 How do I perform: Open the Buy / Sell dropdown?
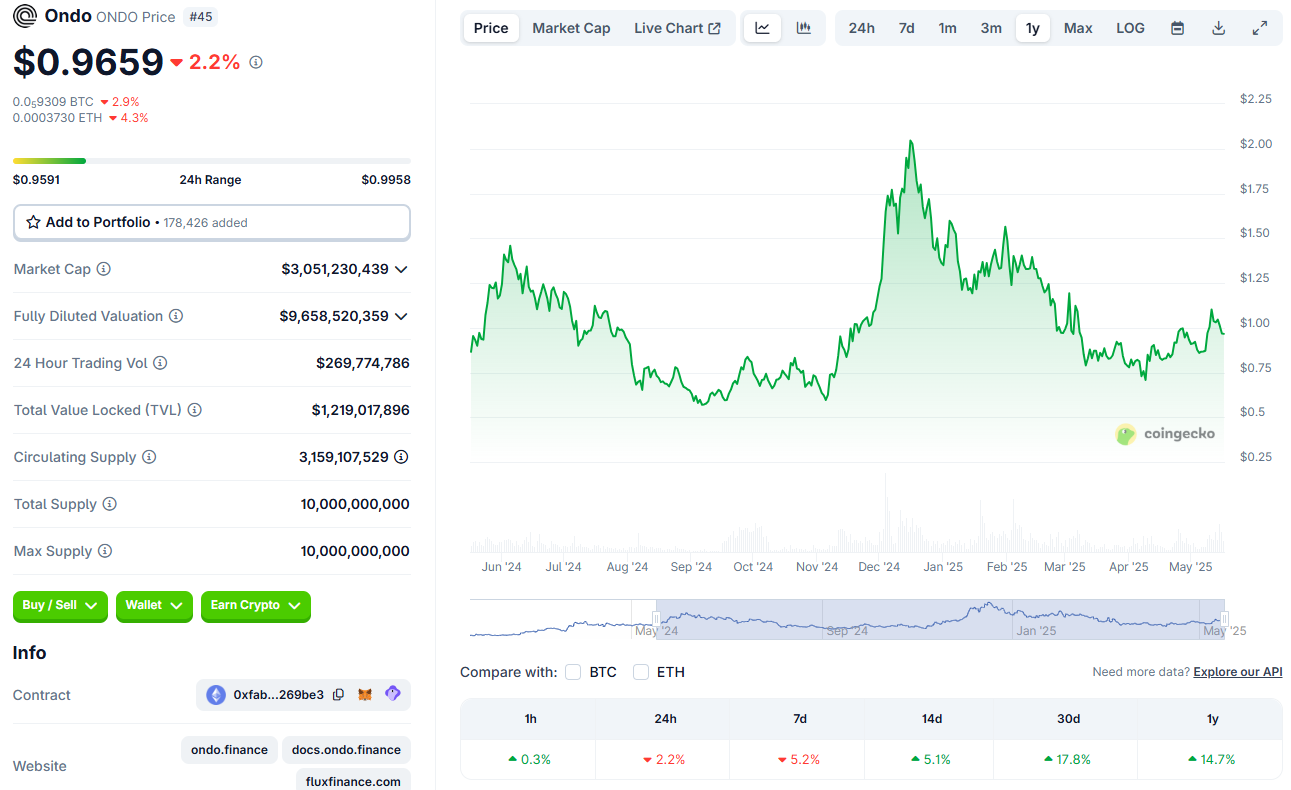point(60,605)
